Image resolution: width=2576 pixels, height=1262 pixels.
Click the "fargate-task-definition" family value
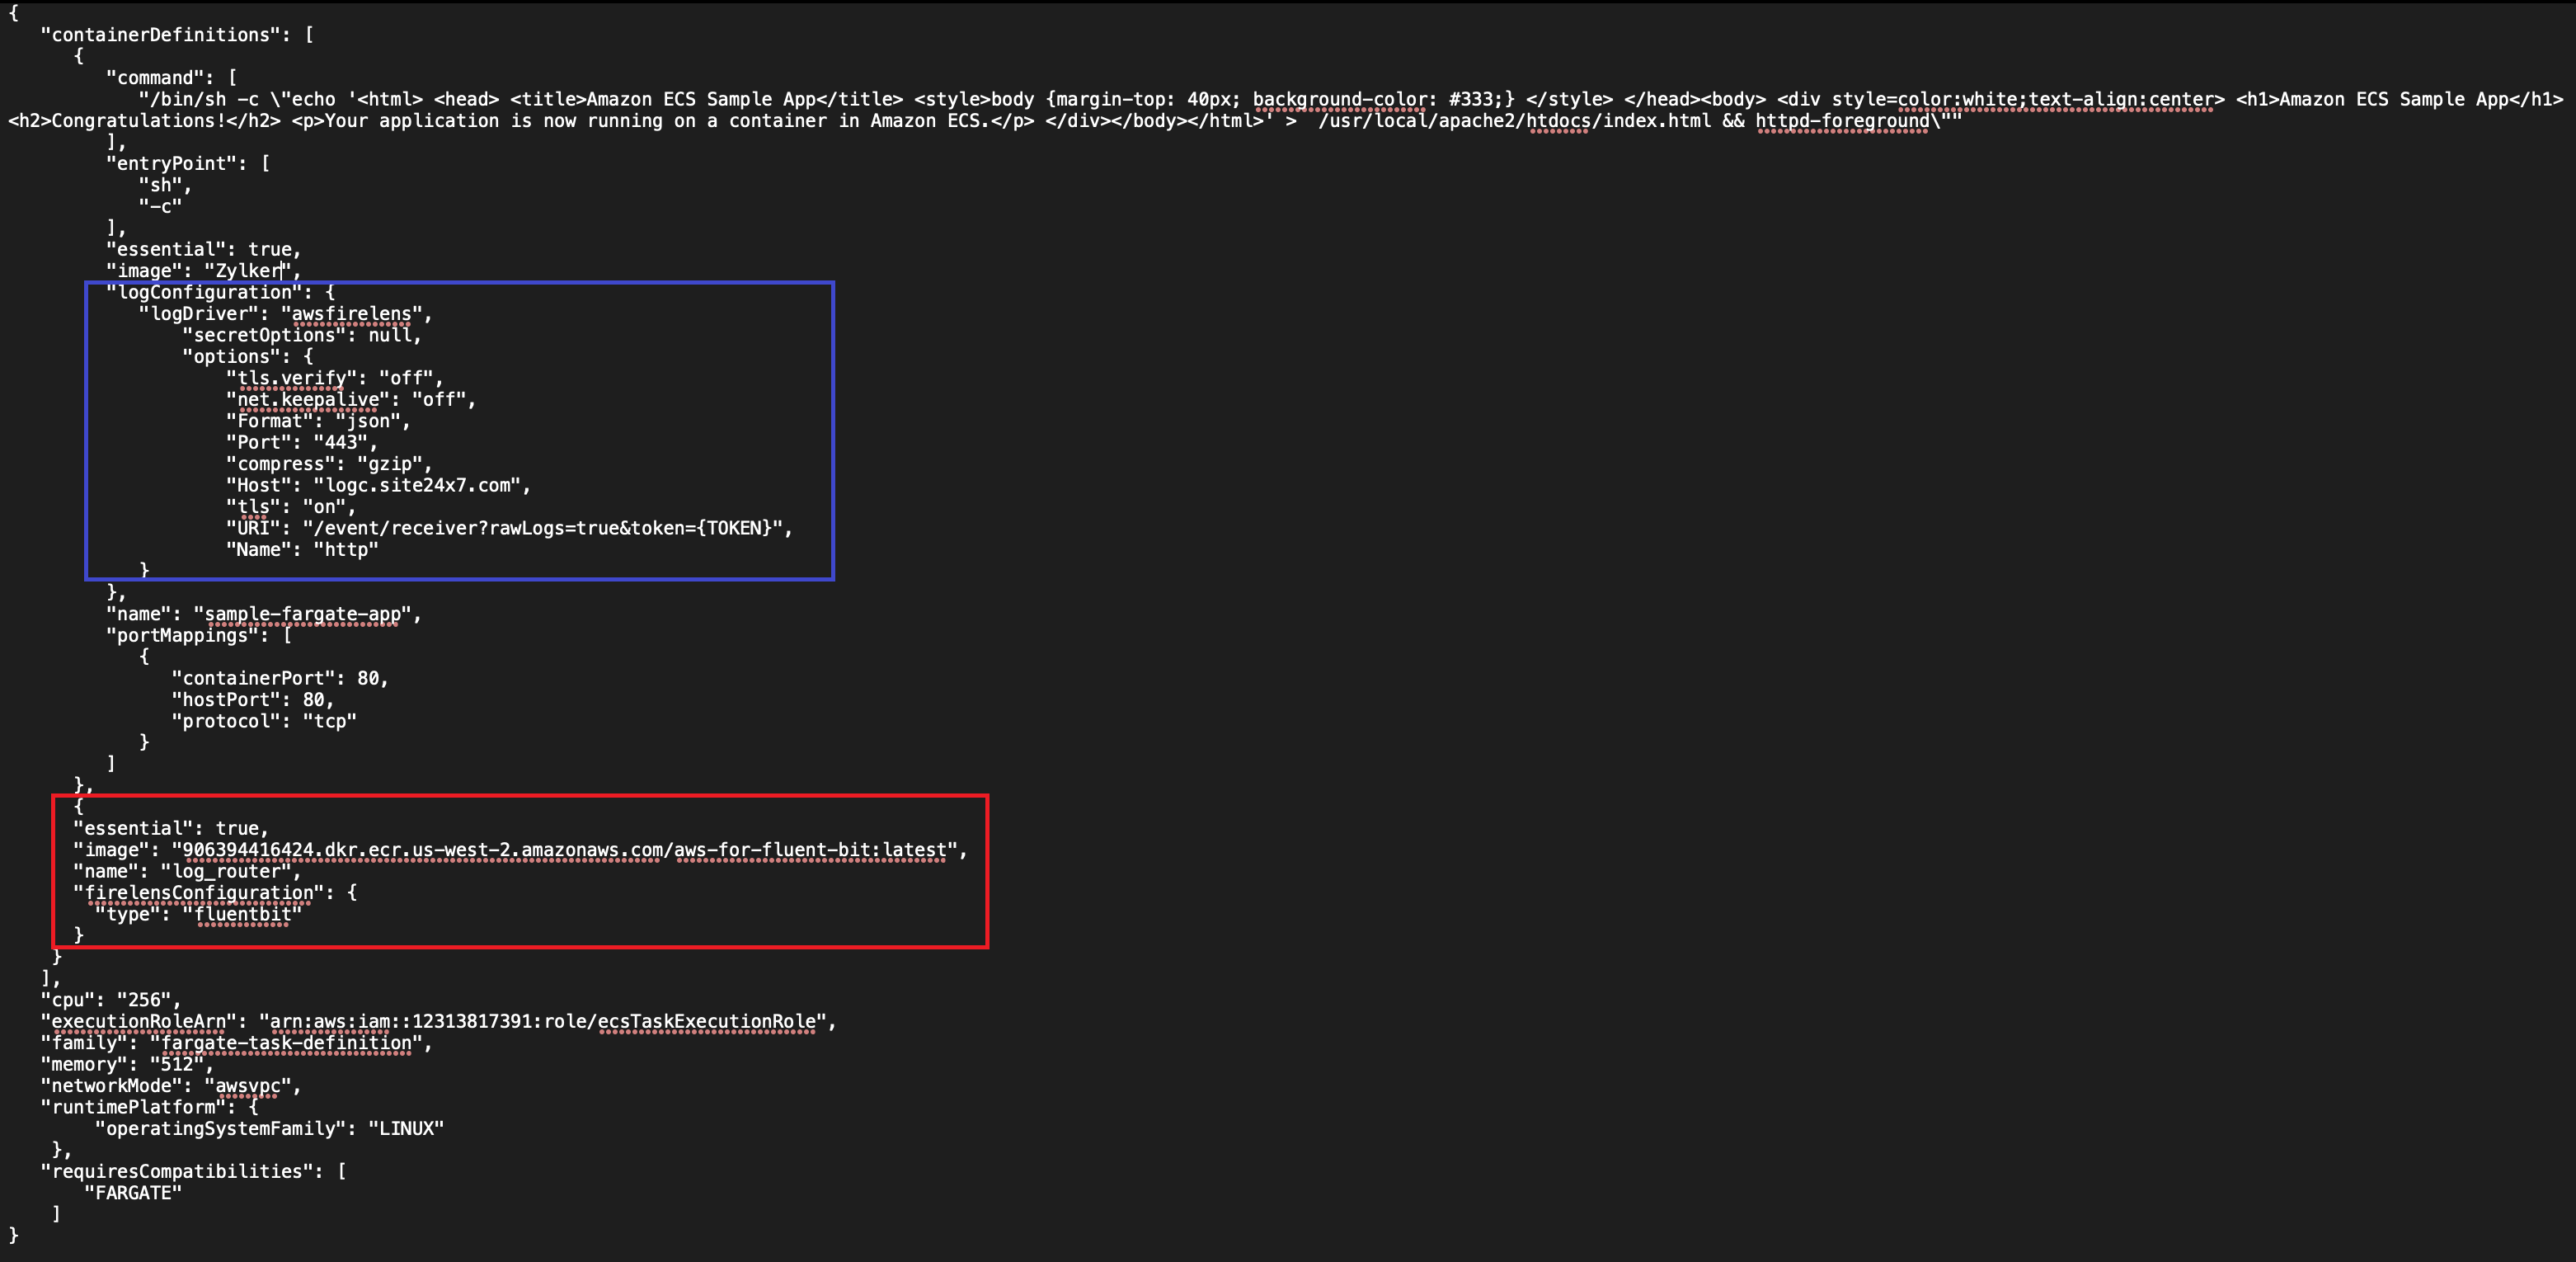(x=286, y=1043)
